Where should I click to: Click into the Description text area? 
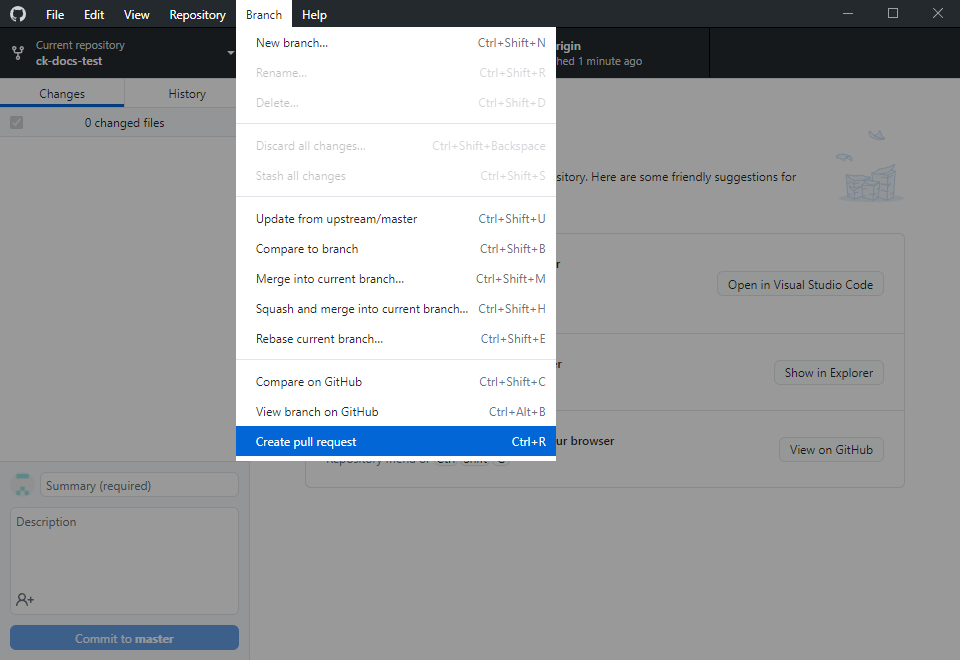[x=124, y=550]
